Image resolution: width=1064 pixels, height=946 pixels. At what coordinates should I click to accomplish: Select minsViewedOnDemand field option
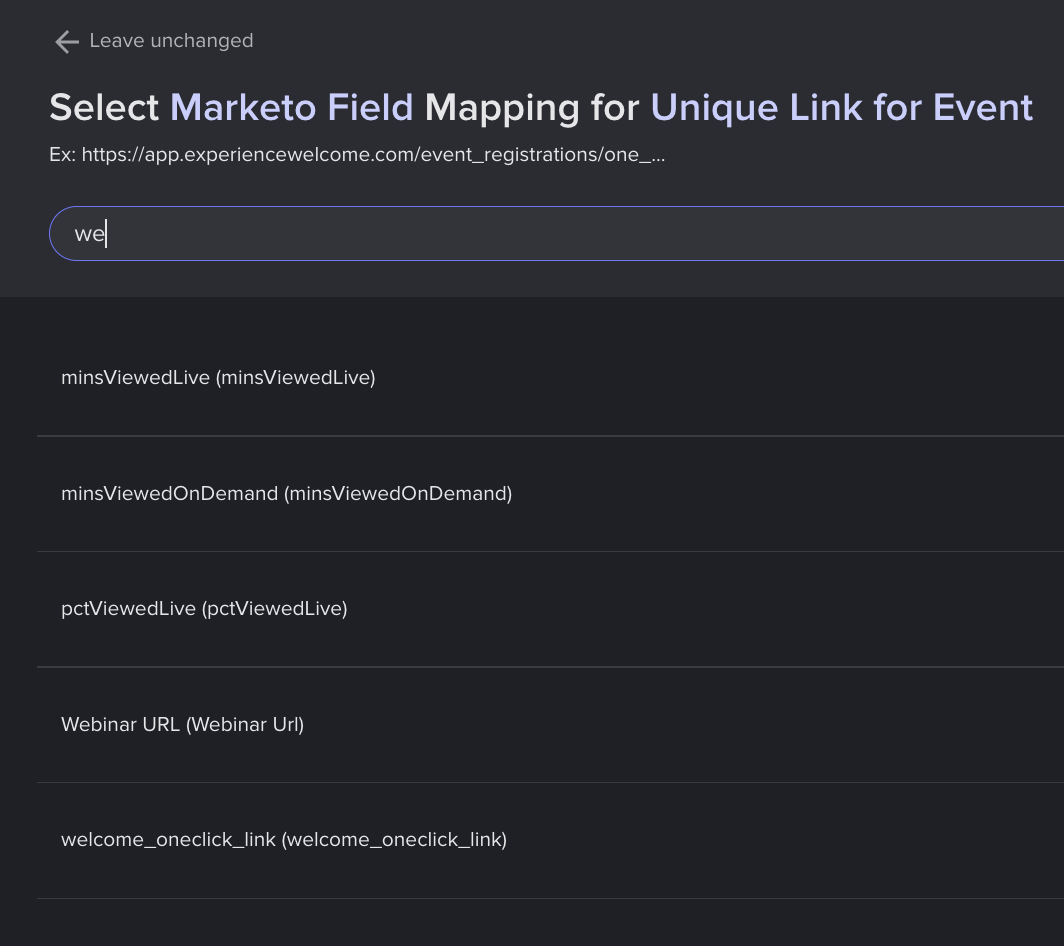click(550, 493)
